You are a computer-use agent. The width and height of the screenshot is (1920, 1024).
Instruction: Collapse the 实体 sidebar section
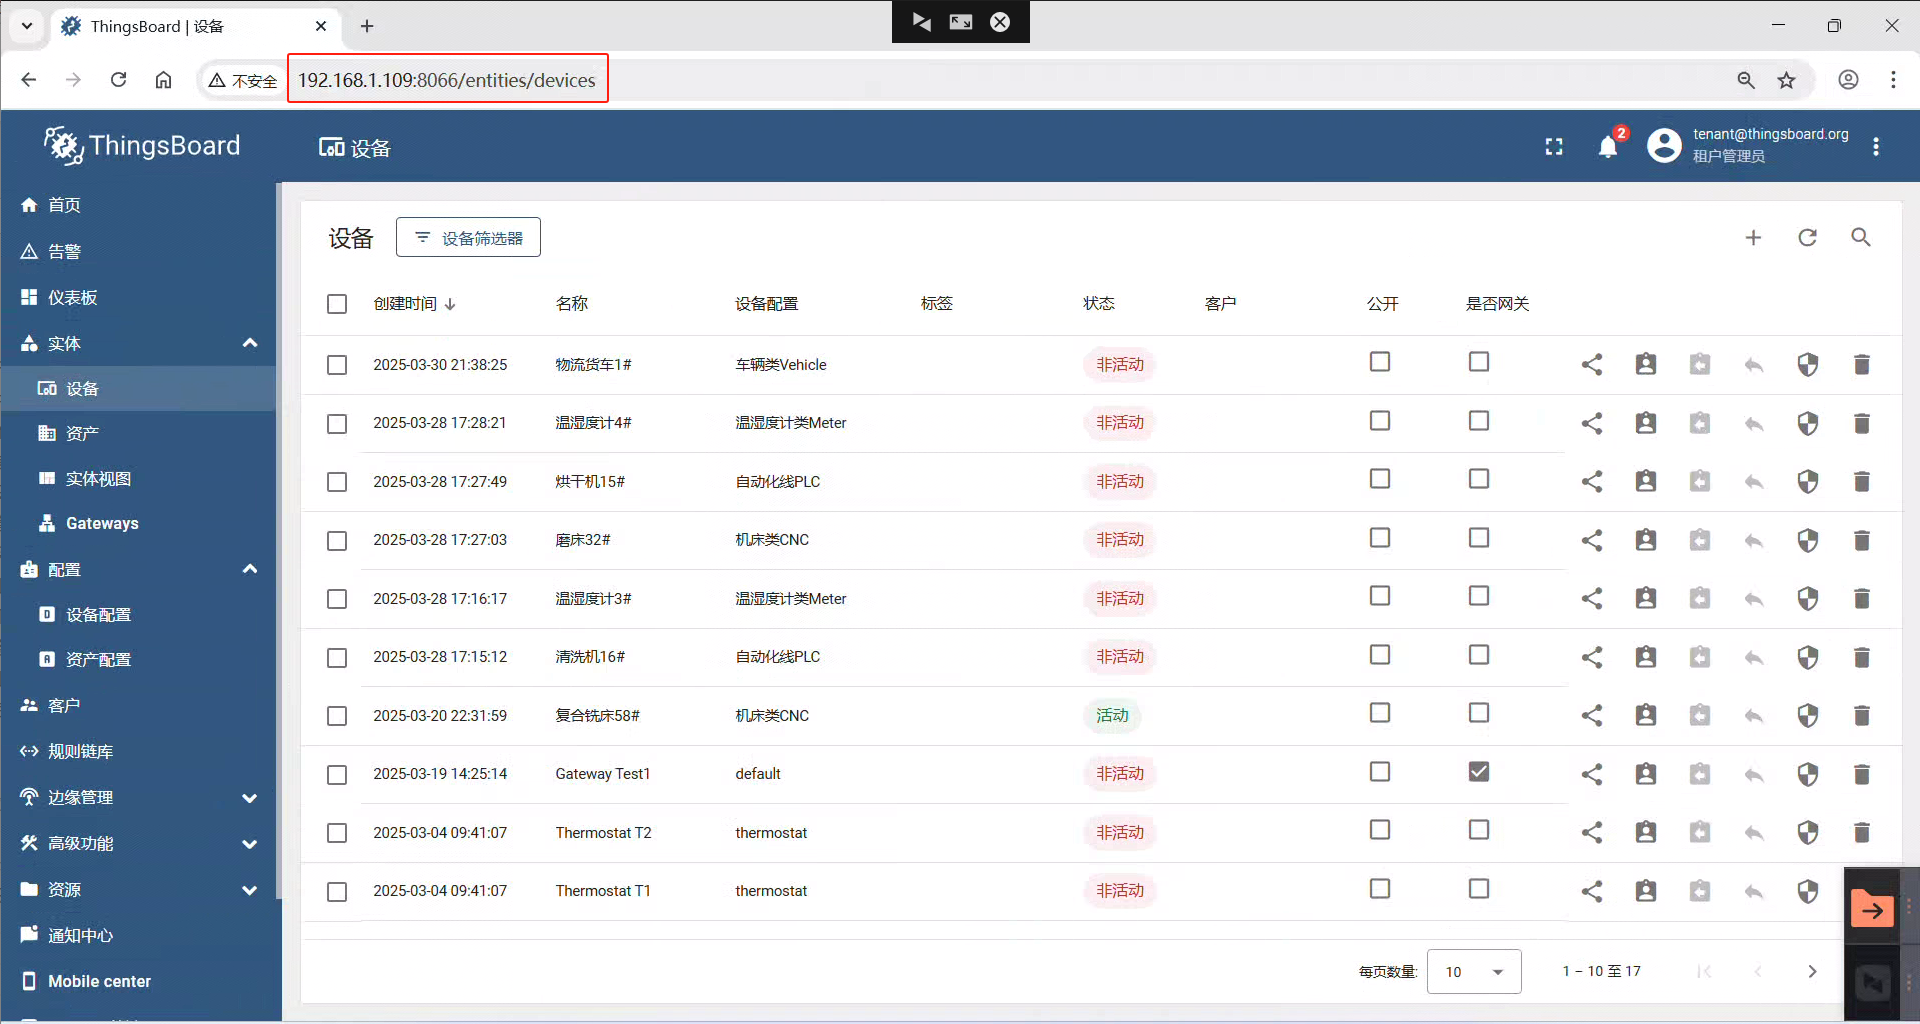click(250, 343)
